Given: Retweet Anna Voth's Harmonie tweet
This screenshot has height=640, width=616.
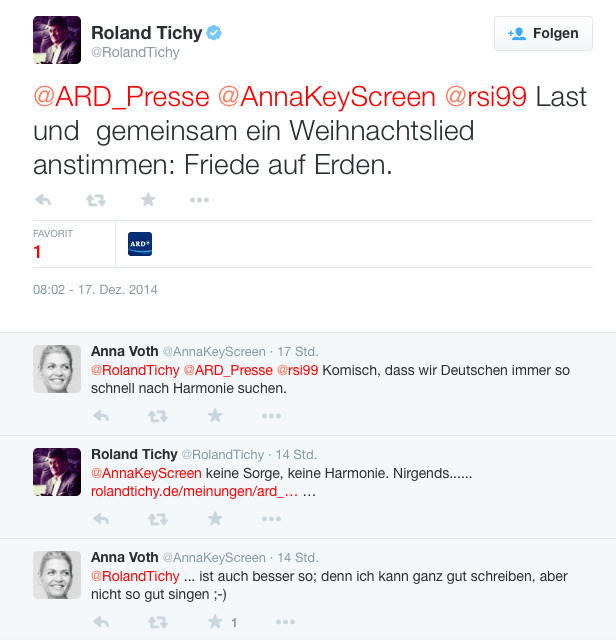Looking at the screenshot, I should (158, 416).
